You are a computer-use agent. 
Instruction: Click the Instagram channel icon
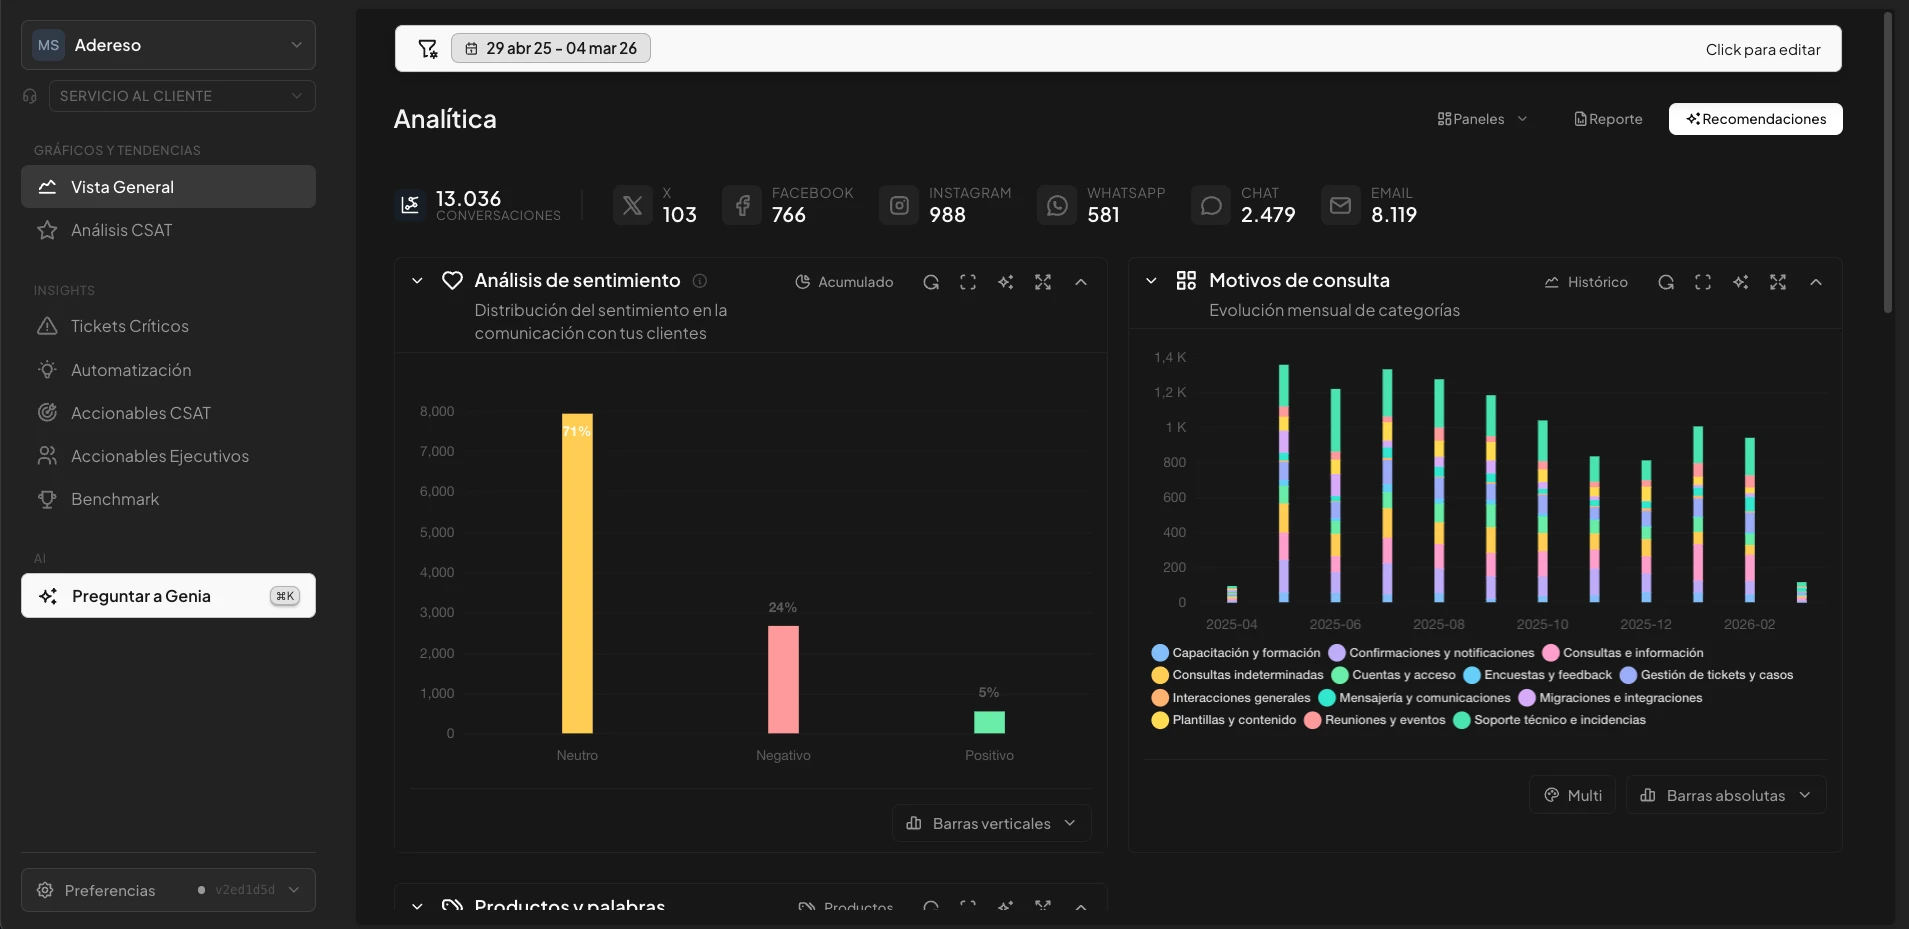coord(899,205)
